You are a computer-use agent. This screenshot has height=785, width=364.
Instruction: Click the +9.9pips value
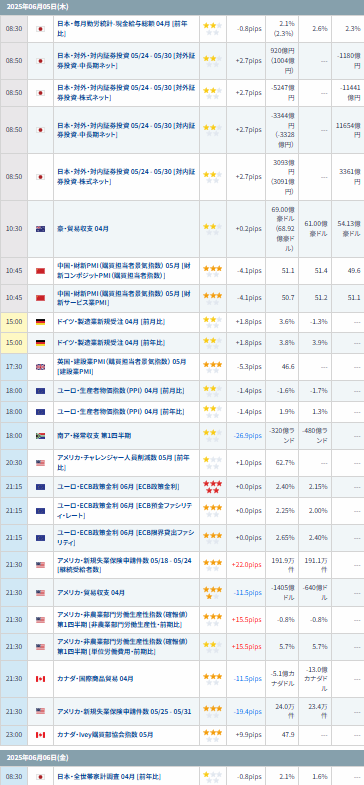click(248, 735)
